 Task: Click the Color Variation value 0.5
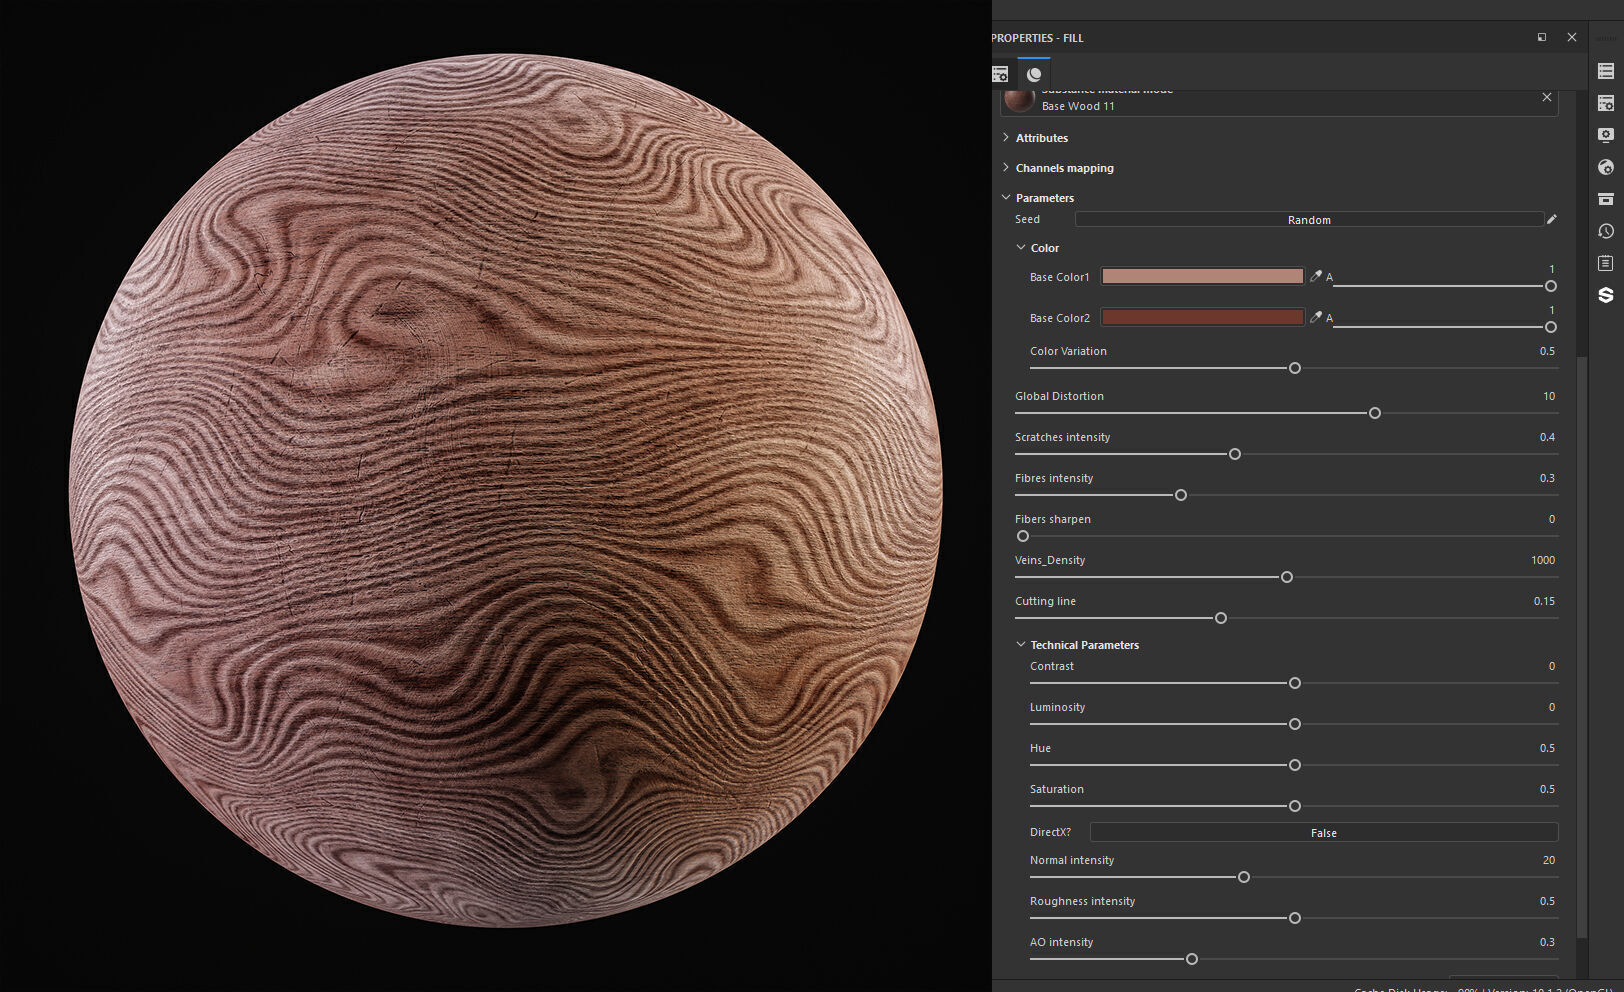(x=1547, y=351)
